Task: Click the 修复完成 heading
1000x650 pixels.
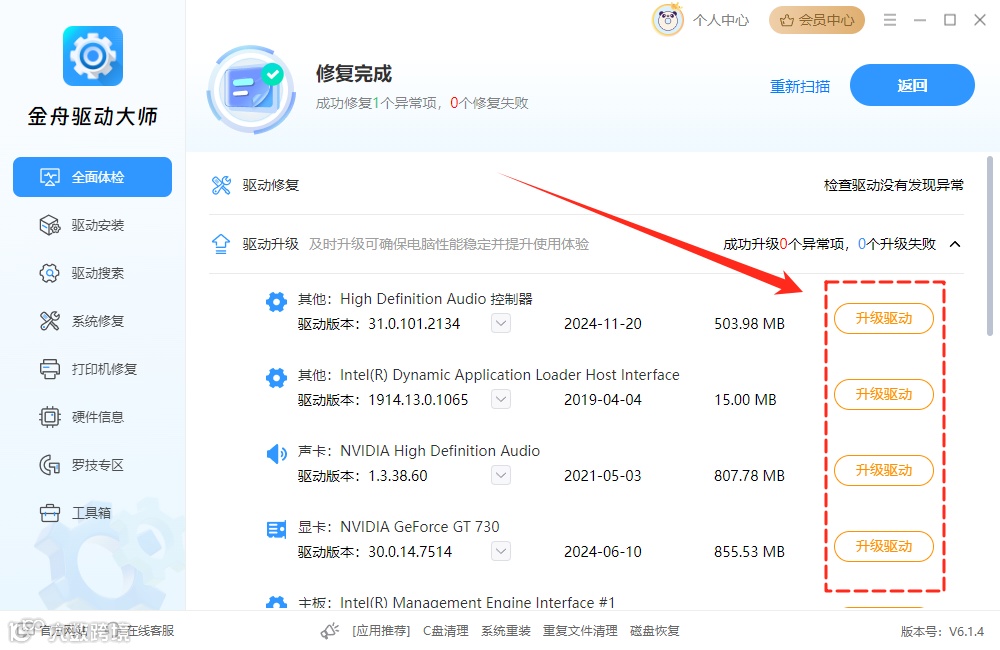Action: (x=353, y=73)
